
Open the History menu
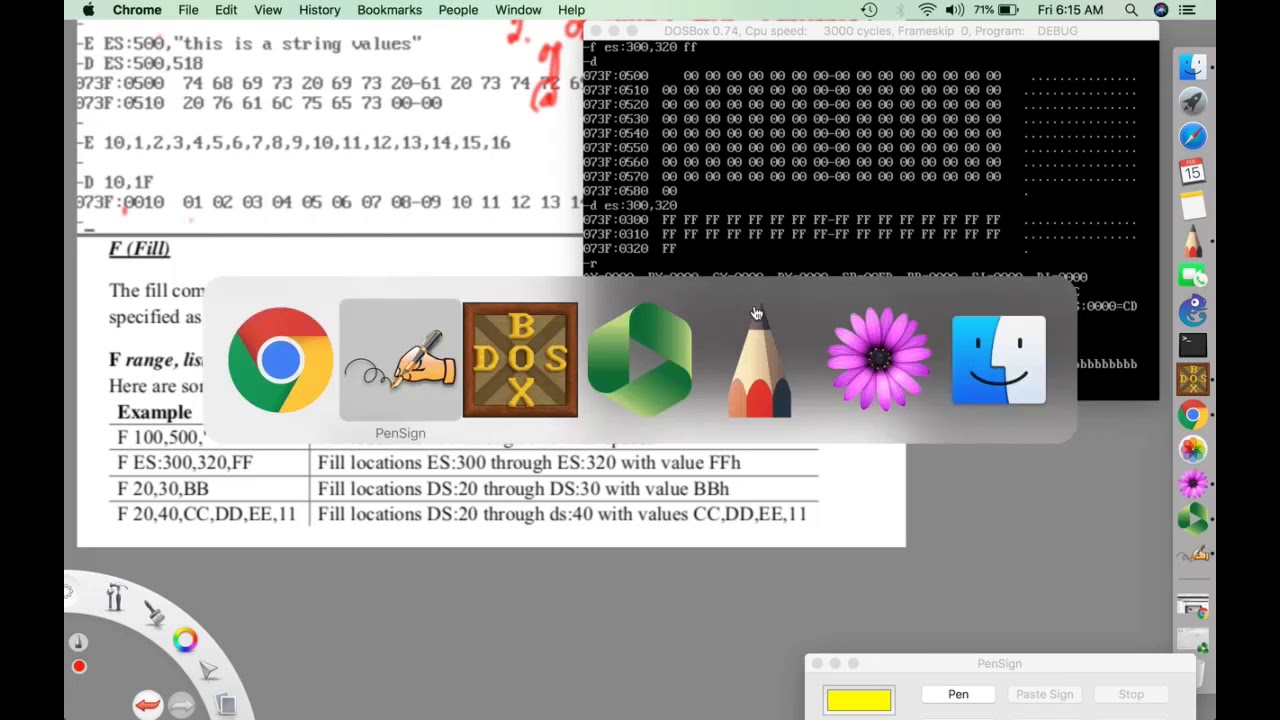(x=320, y=10)
